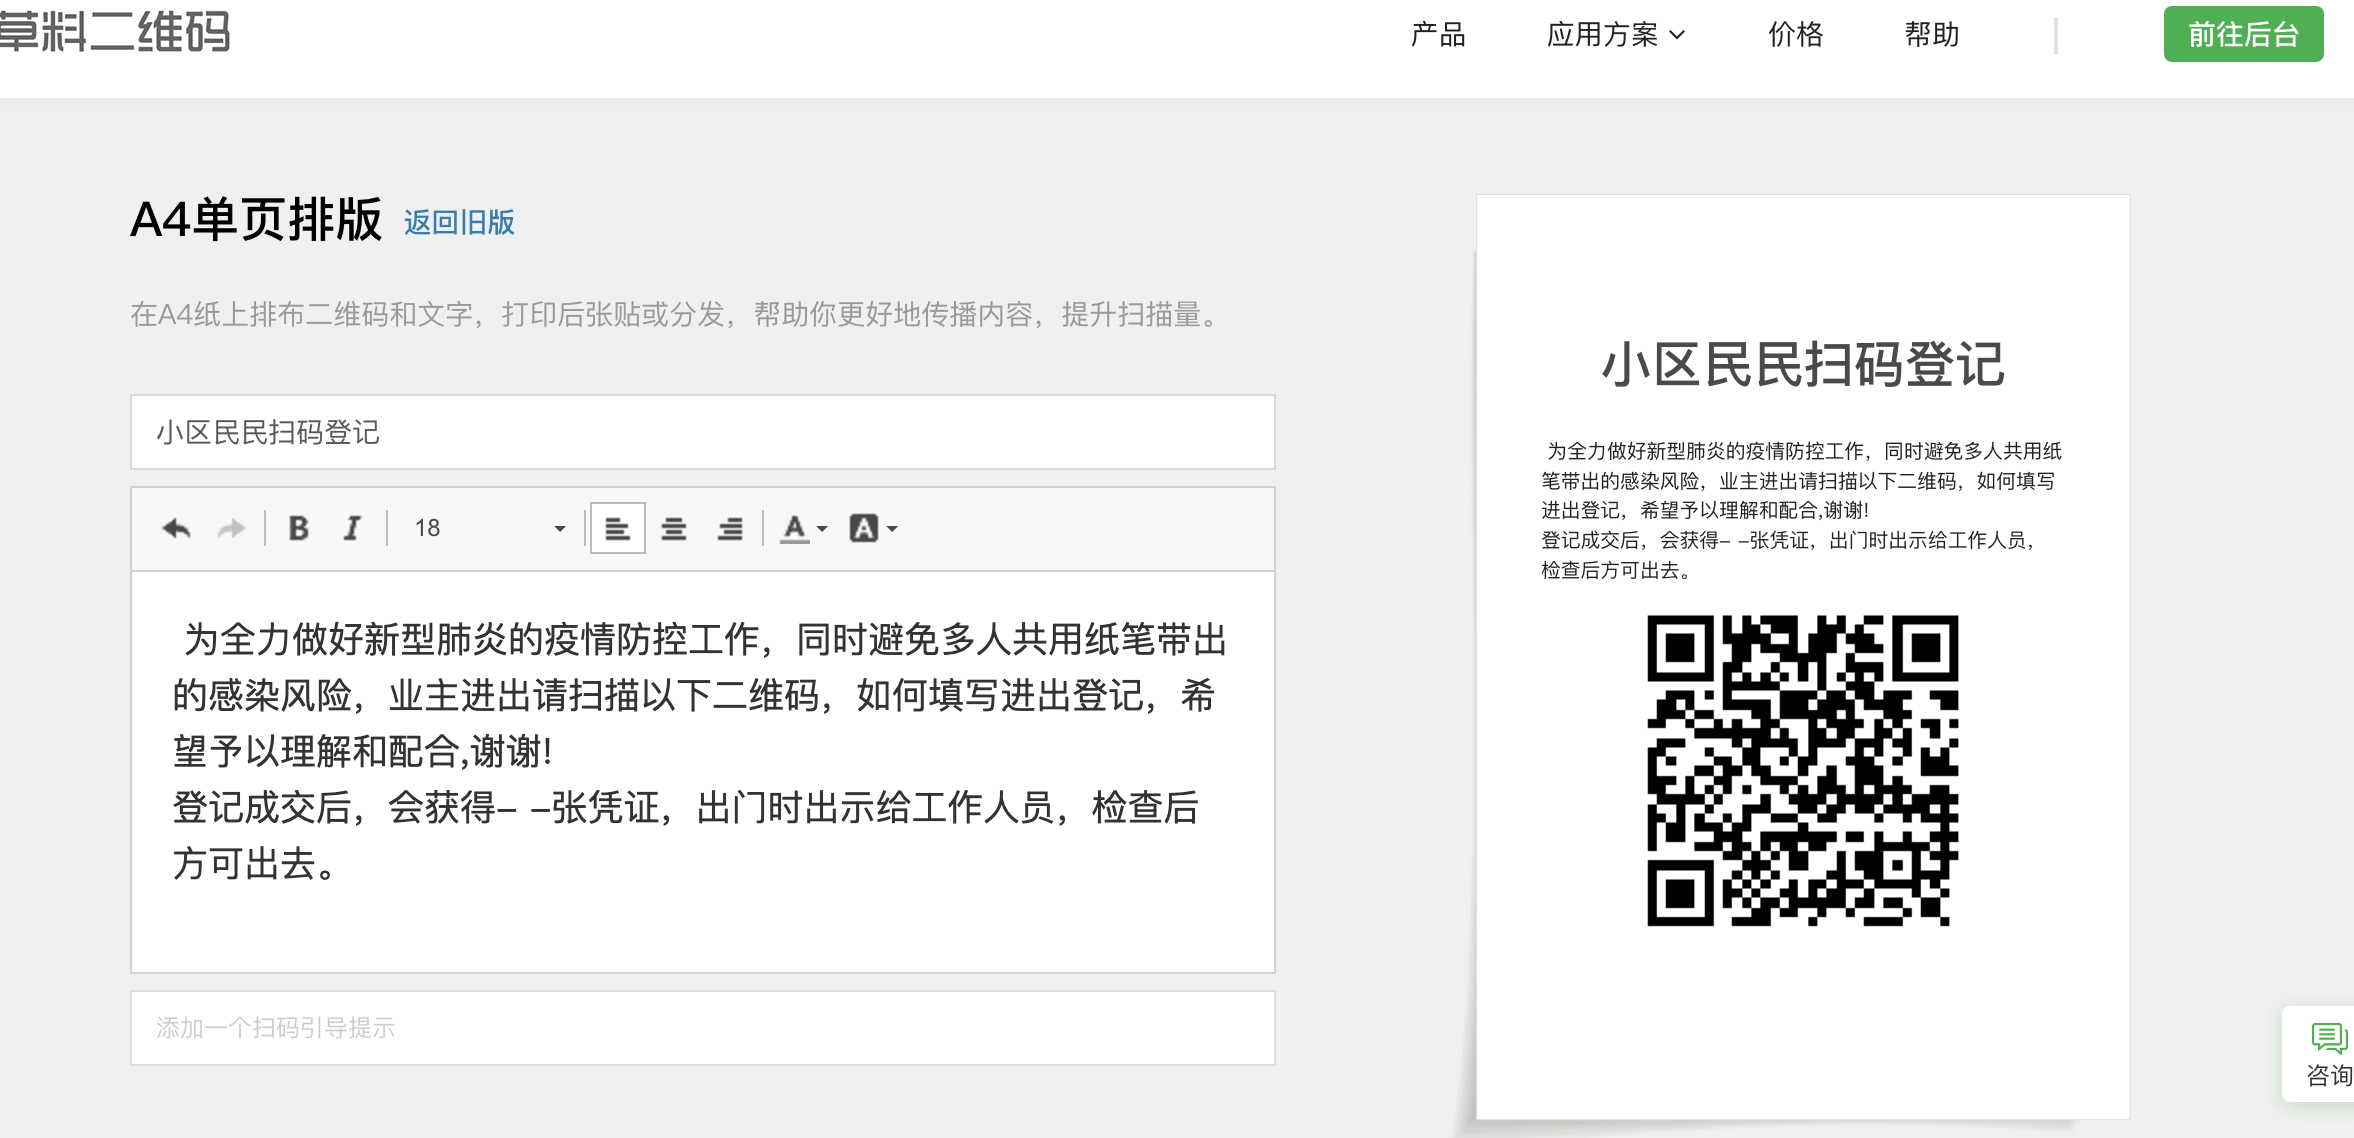The image size is (2354, 1138).
Task: Apply the underlined A text color
Action: pos(795,528)
